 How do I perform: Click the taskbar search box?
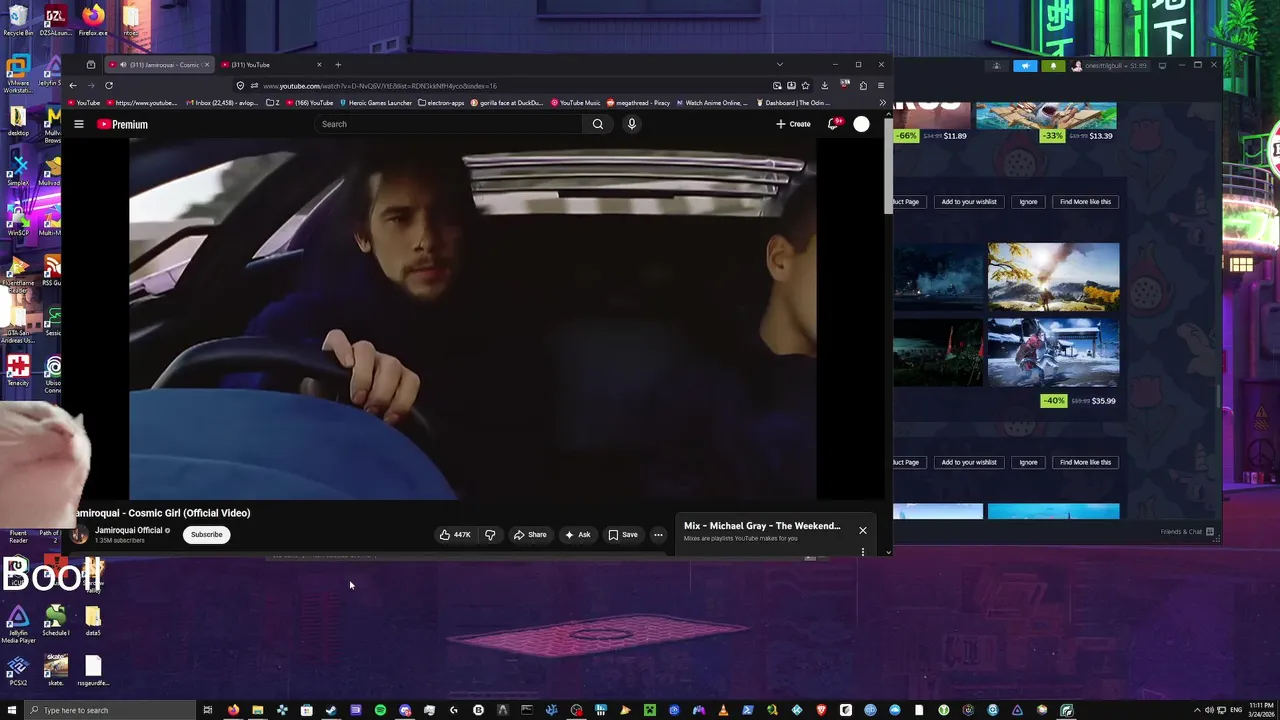click(109, 710)
